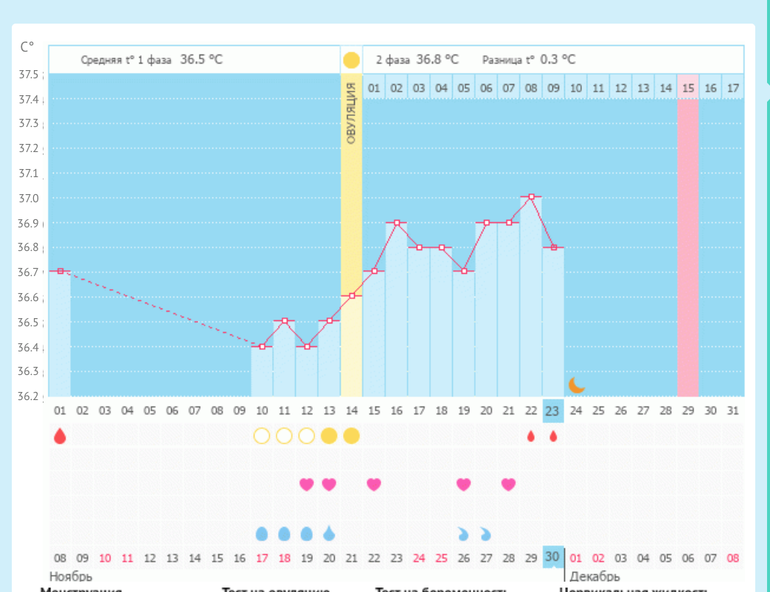Click the red menstruation drop on cycle day 01
Screen dimensions: 770x592
[x=60, y=436]
